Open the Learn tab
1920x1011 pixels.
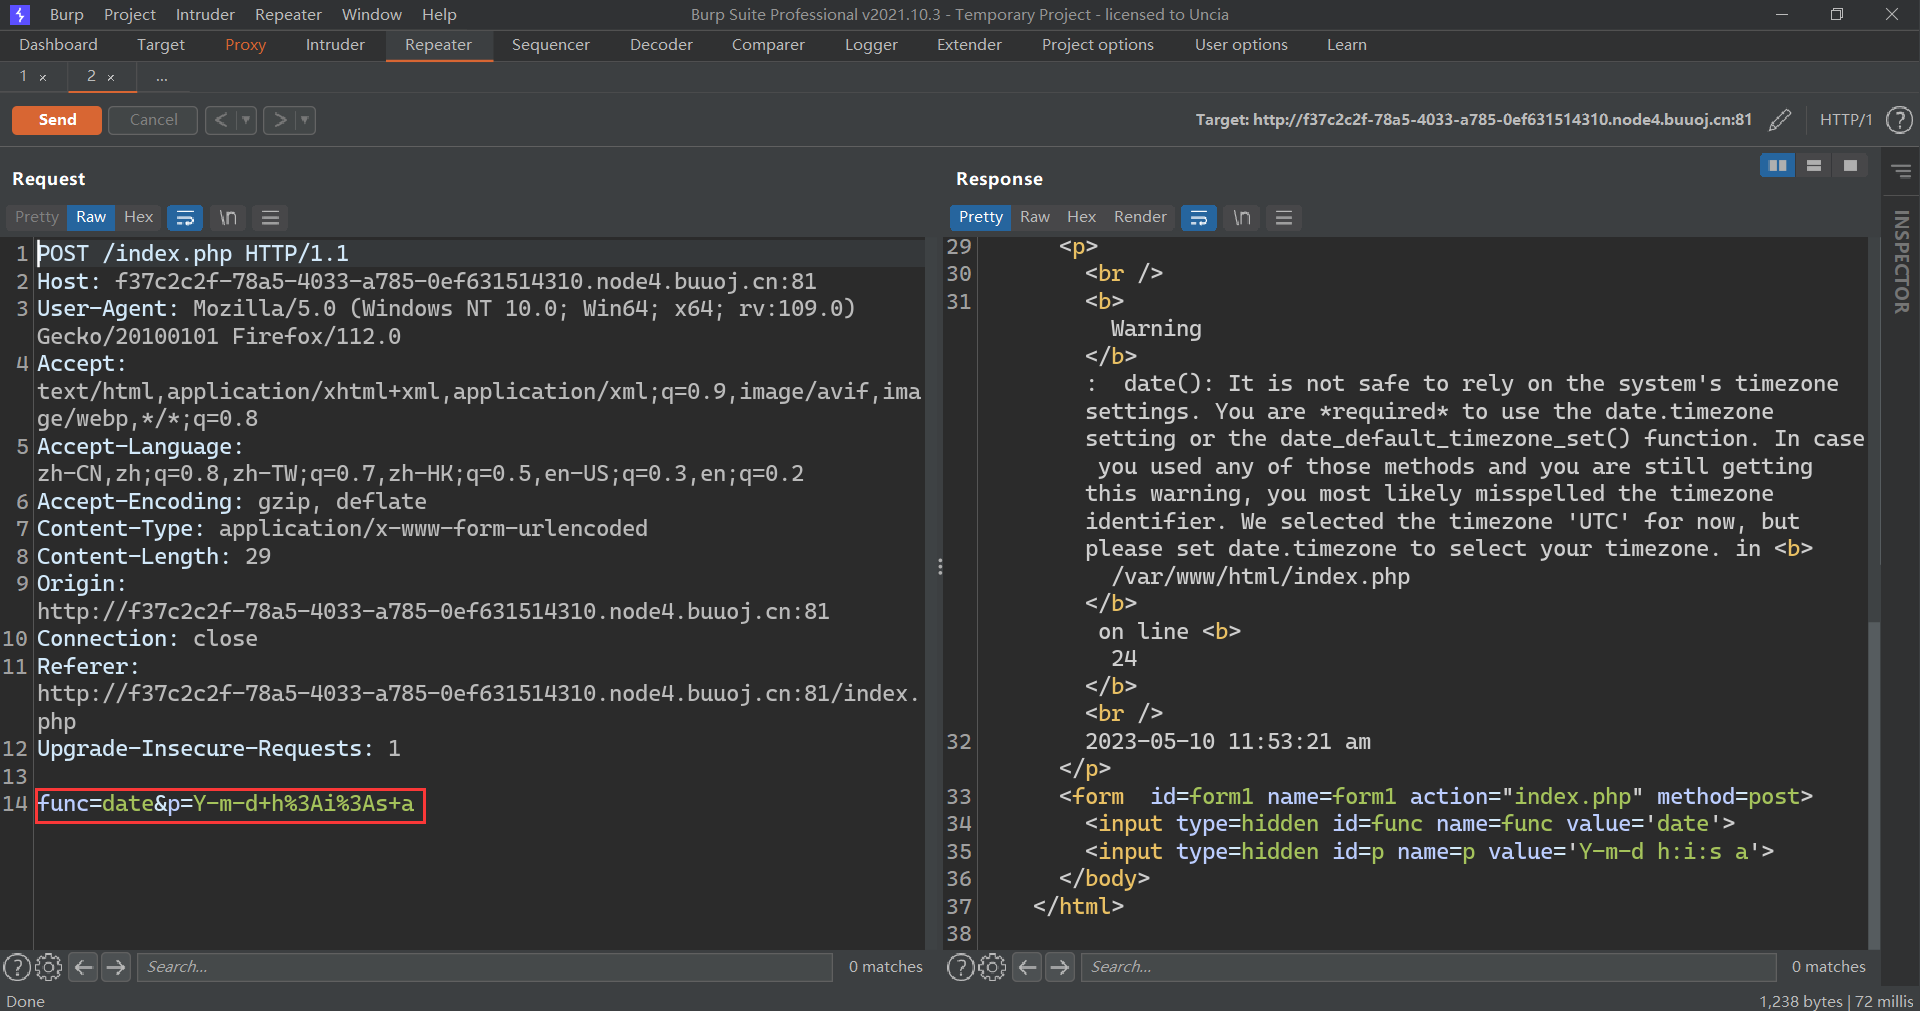[1347, 45]
